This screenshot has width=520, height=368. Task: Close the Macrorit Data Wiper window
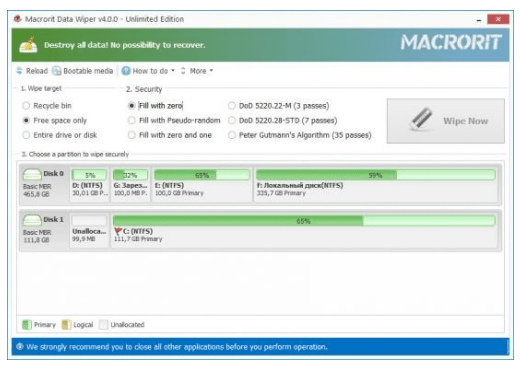[x=498, y=19]
